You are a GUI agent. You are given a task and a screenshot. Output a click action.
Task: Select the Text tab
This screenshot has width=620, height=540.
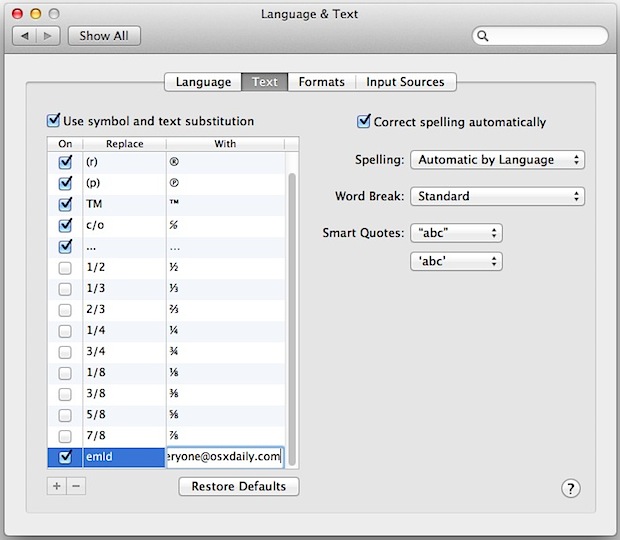(265, 82)
